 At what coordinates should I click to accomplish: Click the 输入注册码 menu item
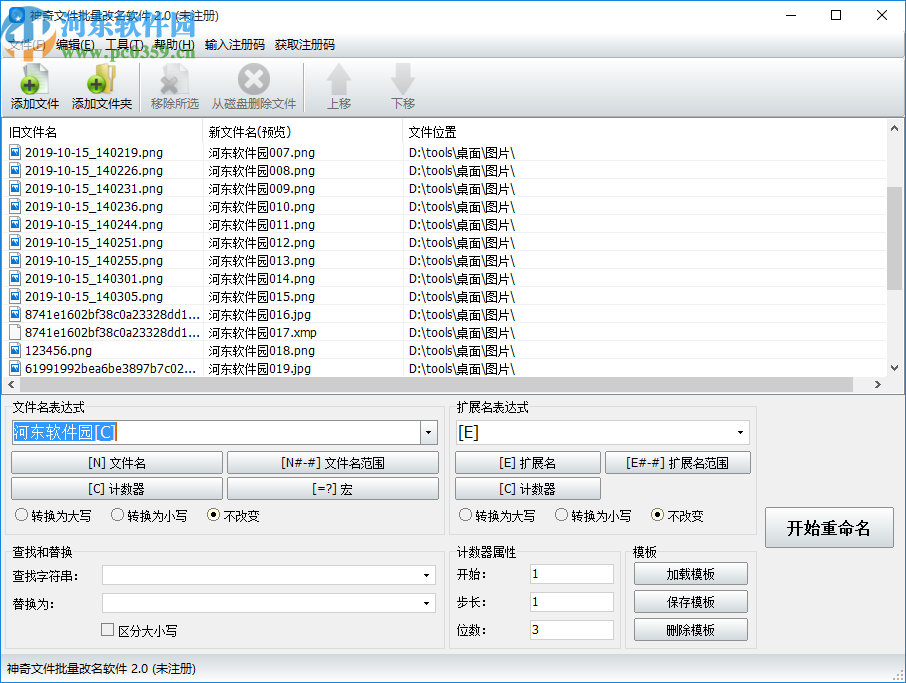[x=235, y=44]
